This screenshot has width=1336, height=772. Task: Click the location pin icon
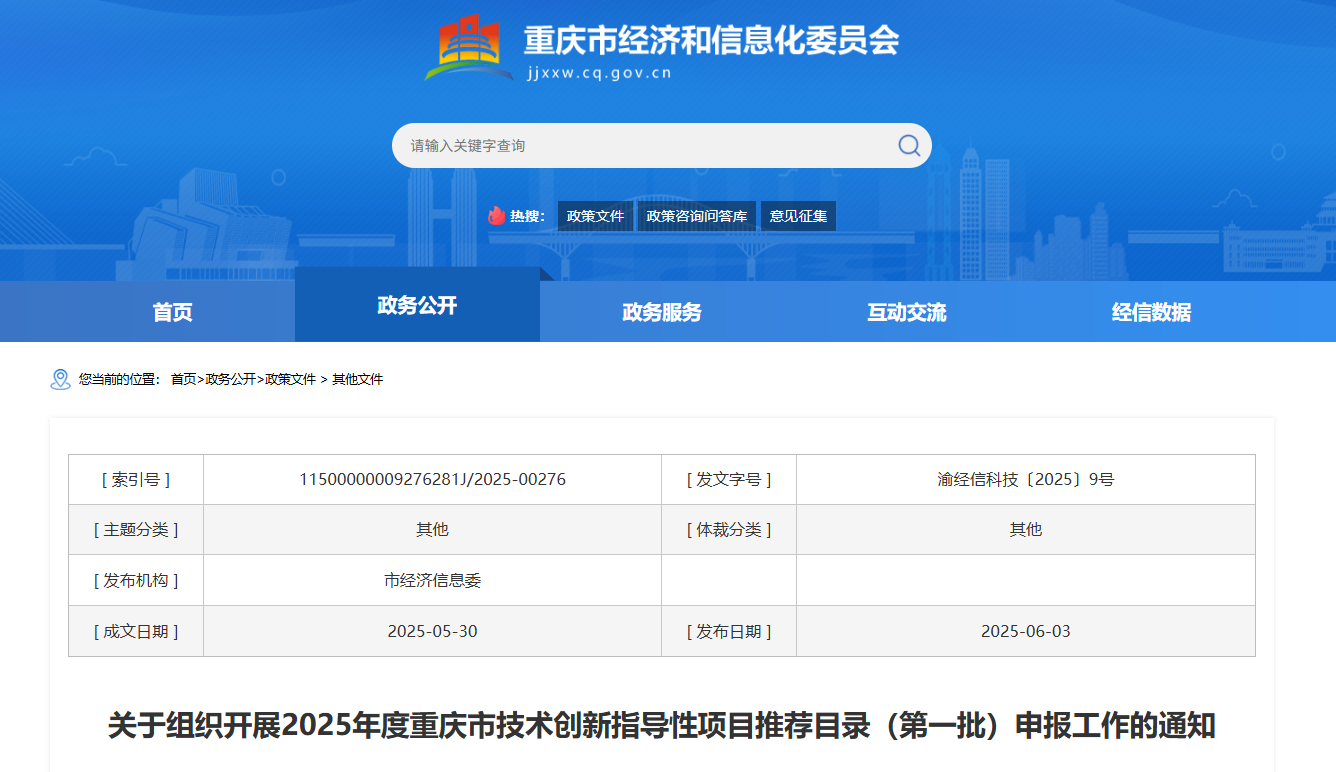[x=60, y=379]
